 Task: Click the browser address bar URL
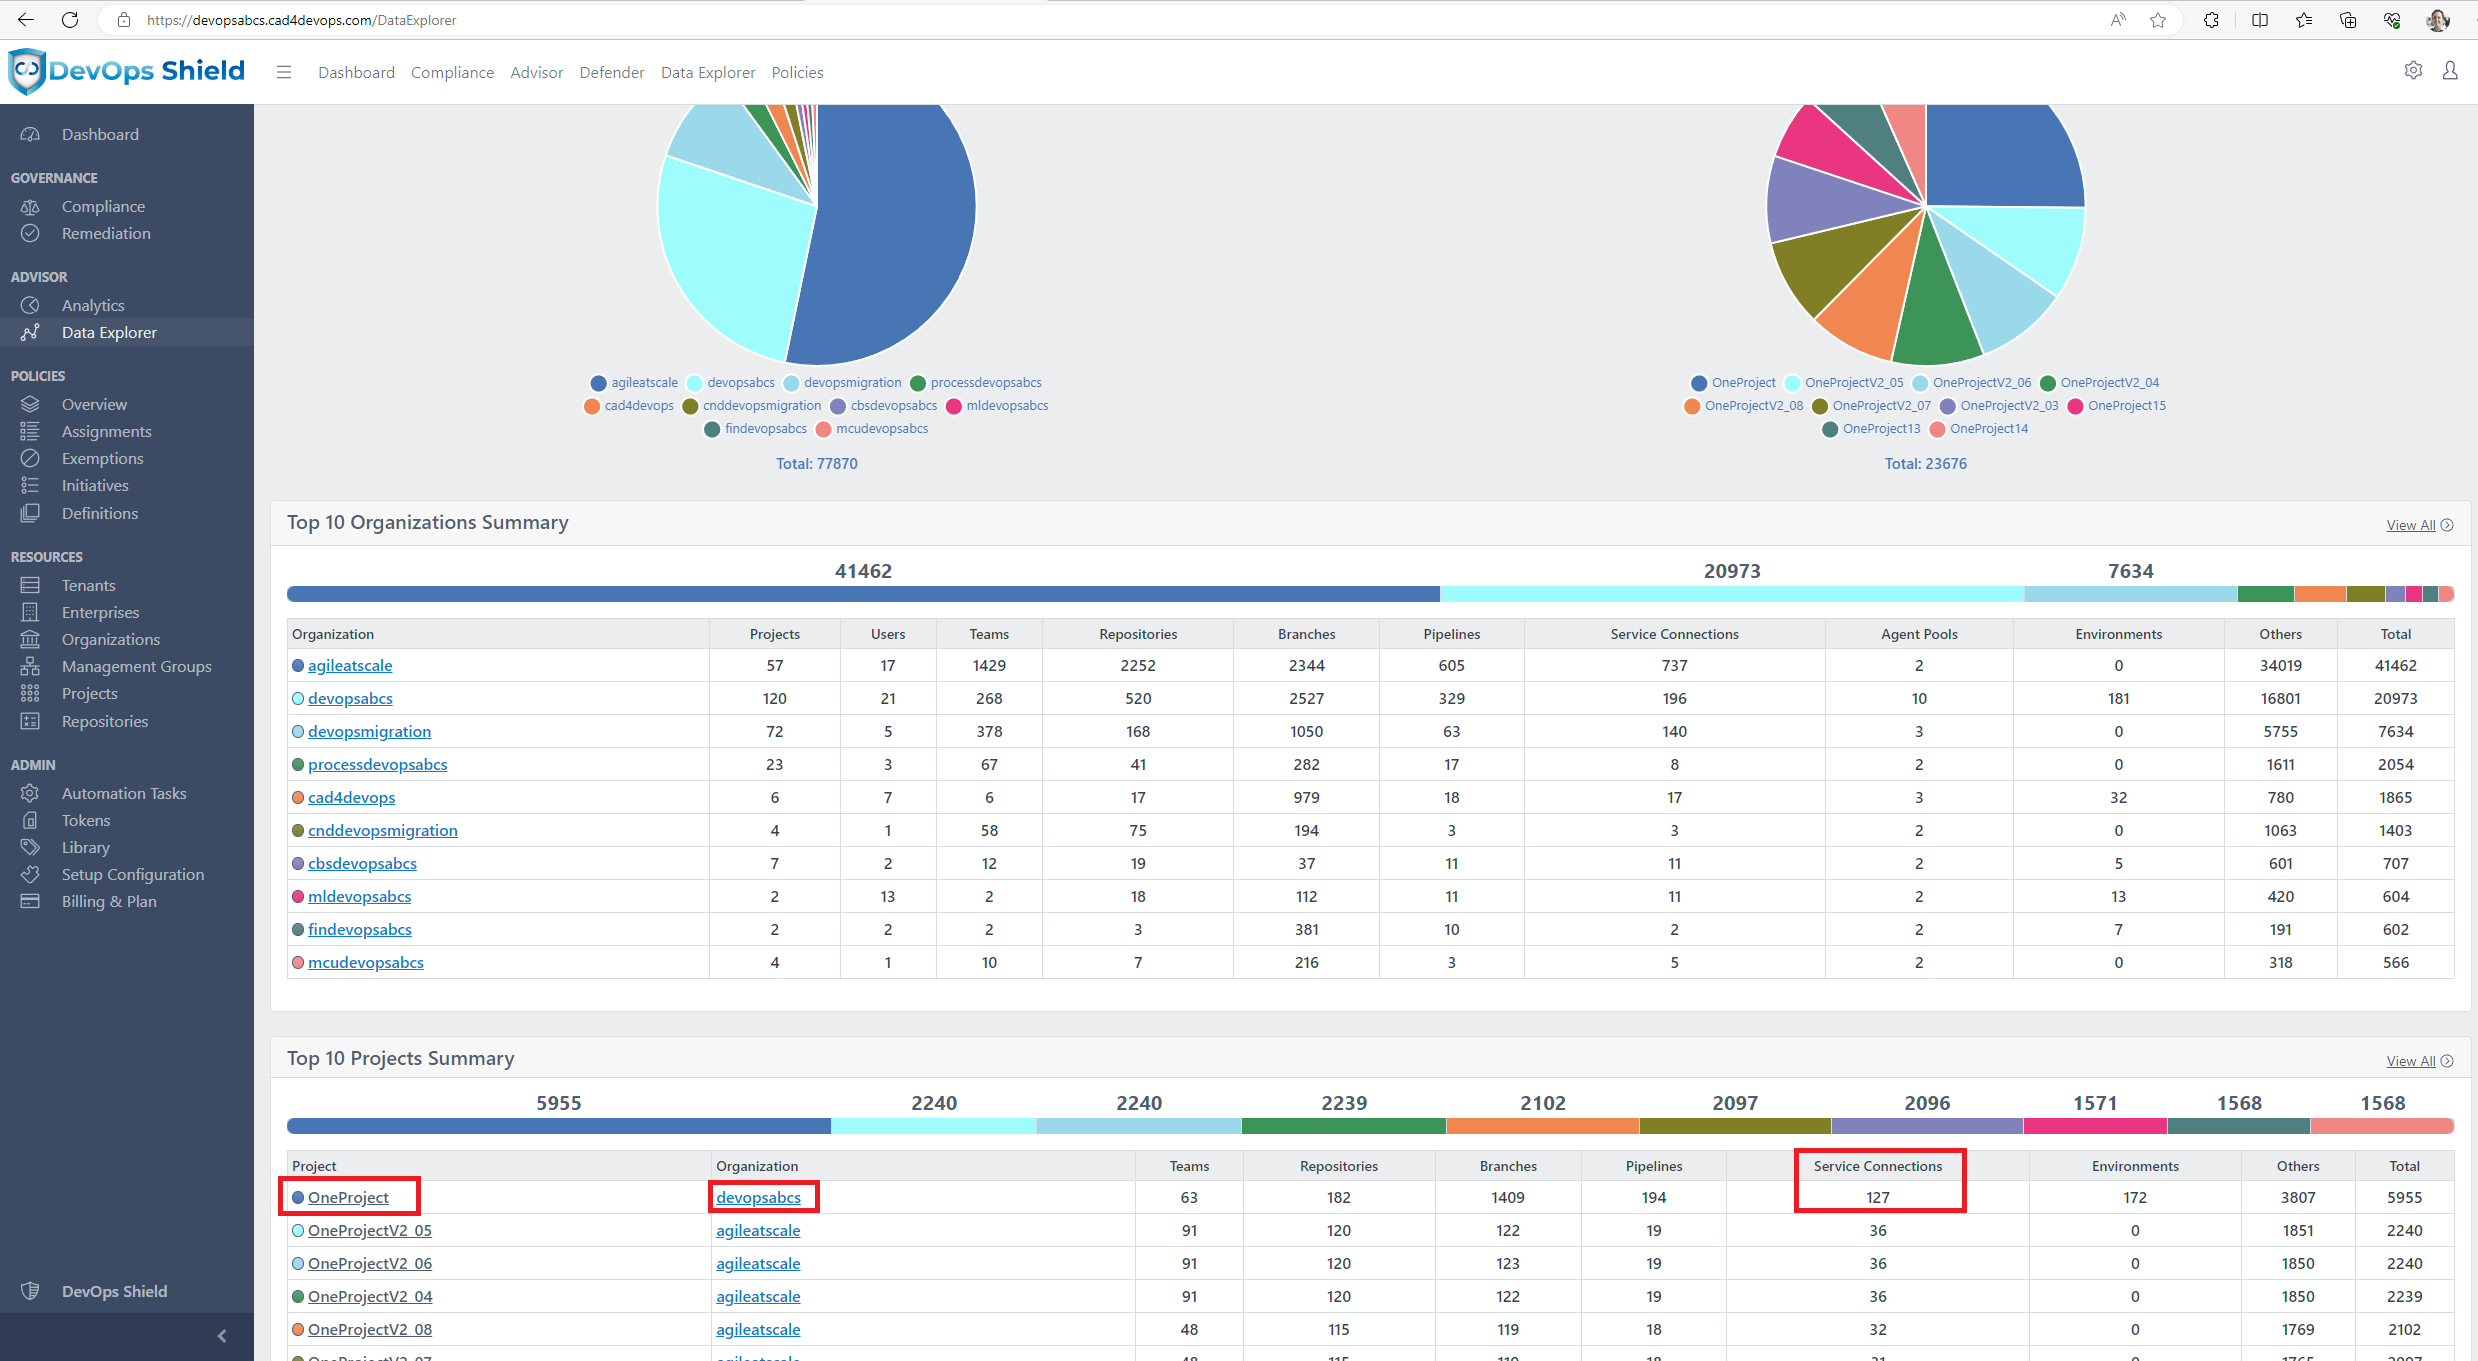tap(301, 20)
